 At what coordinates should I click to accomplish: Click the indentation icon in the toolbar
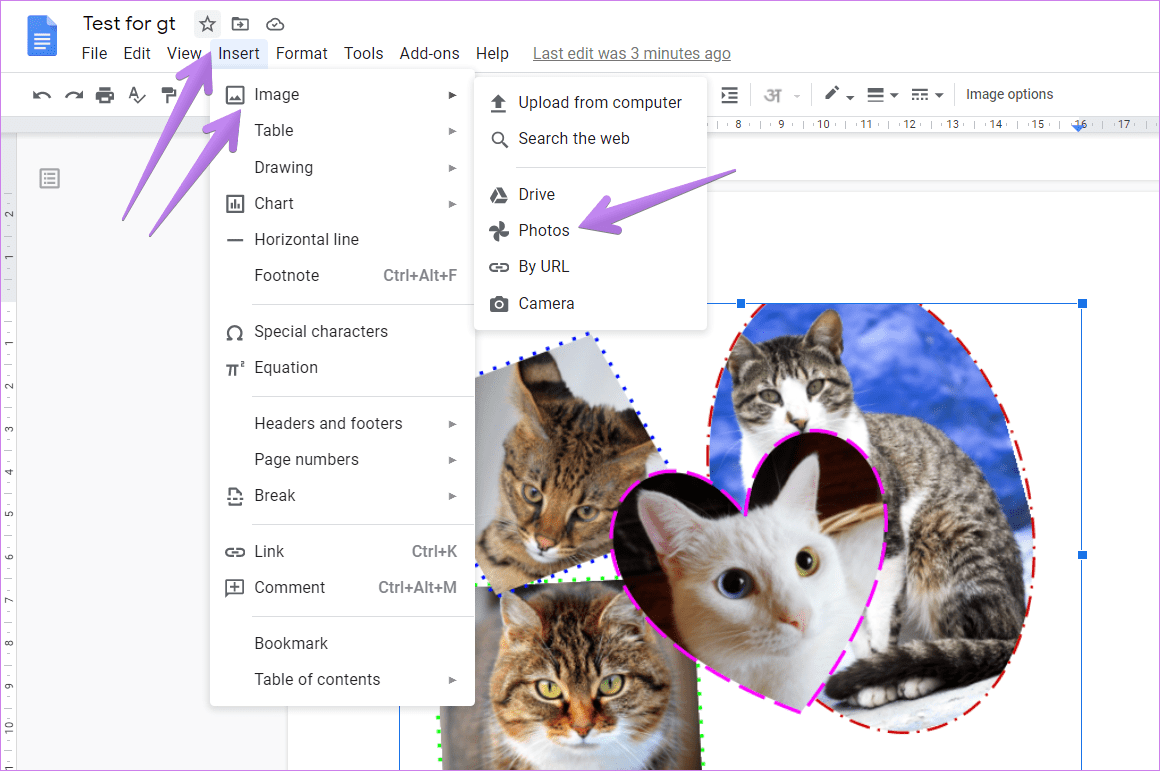click(x=729, y=95)
